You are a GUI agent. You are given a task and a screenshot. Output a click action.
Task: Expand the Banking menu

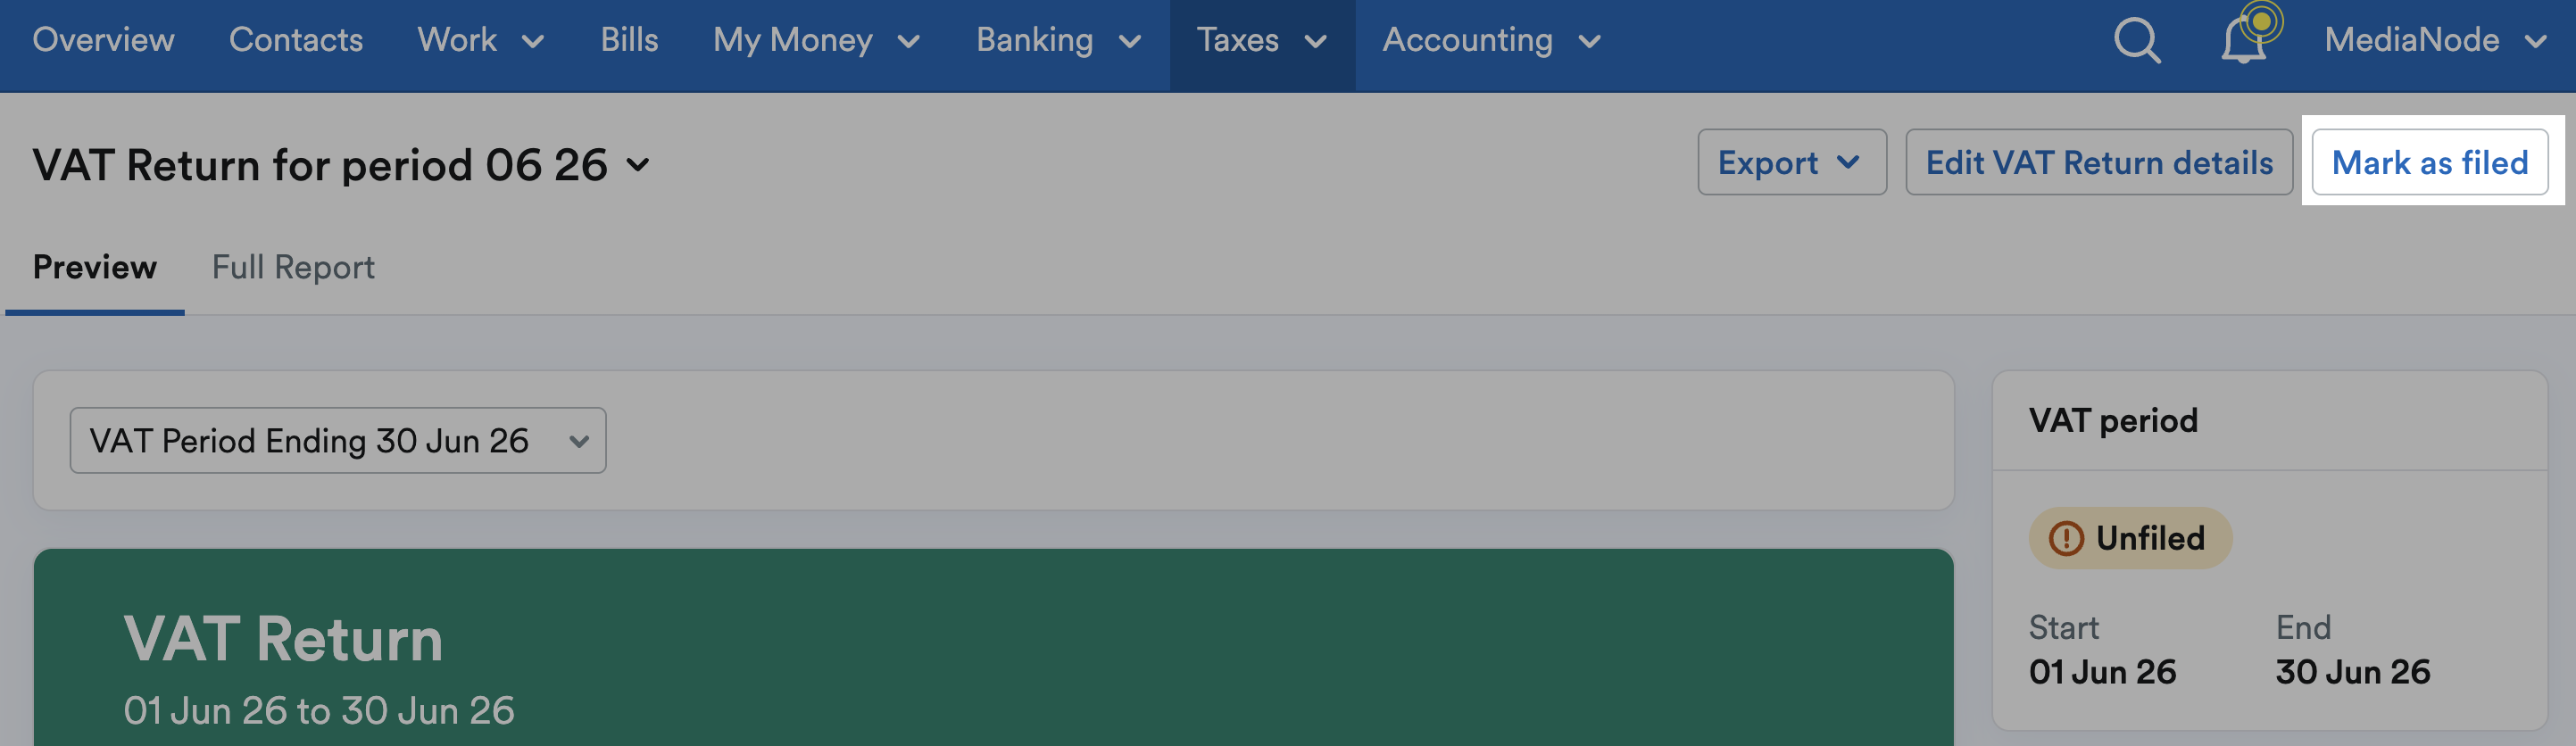1058,40
